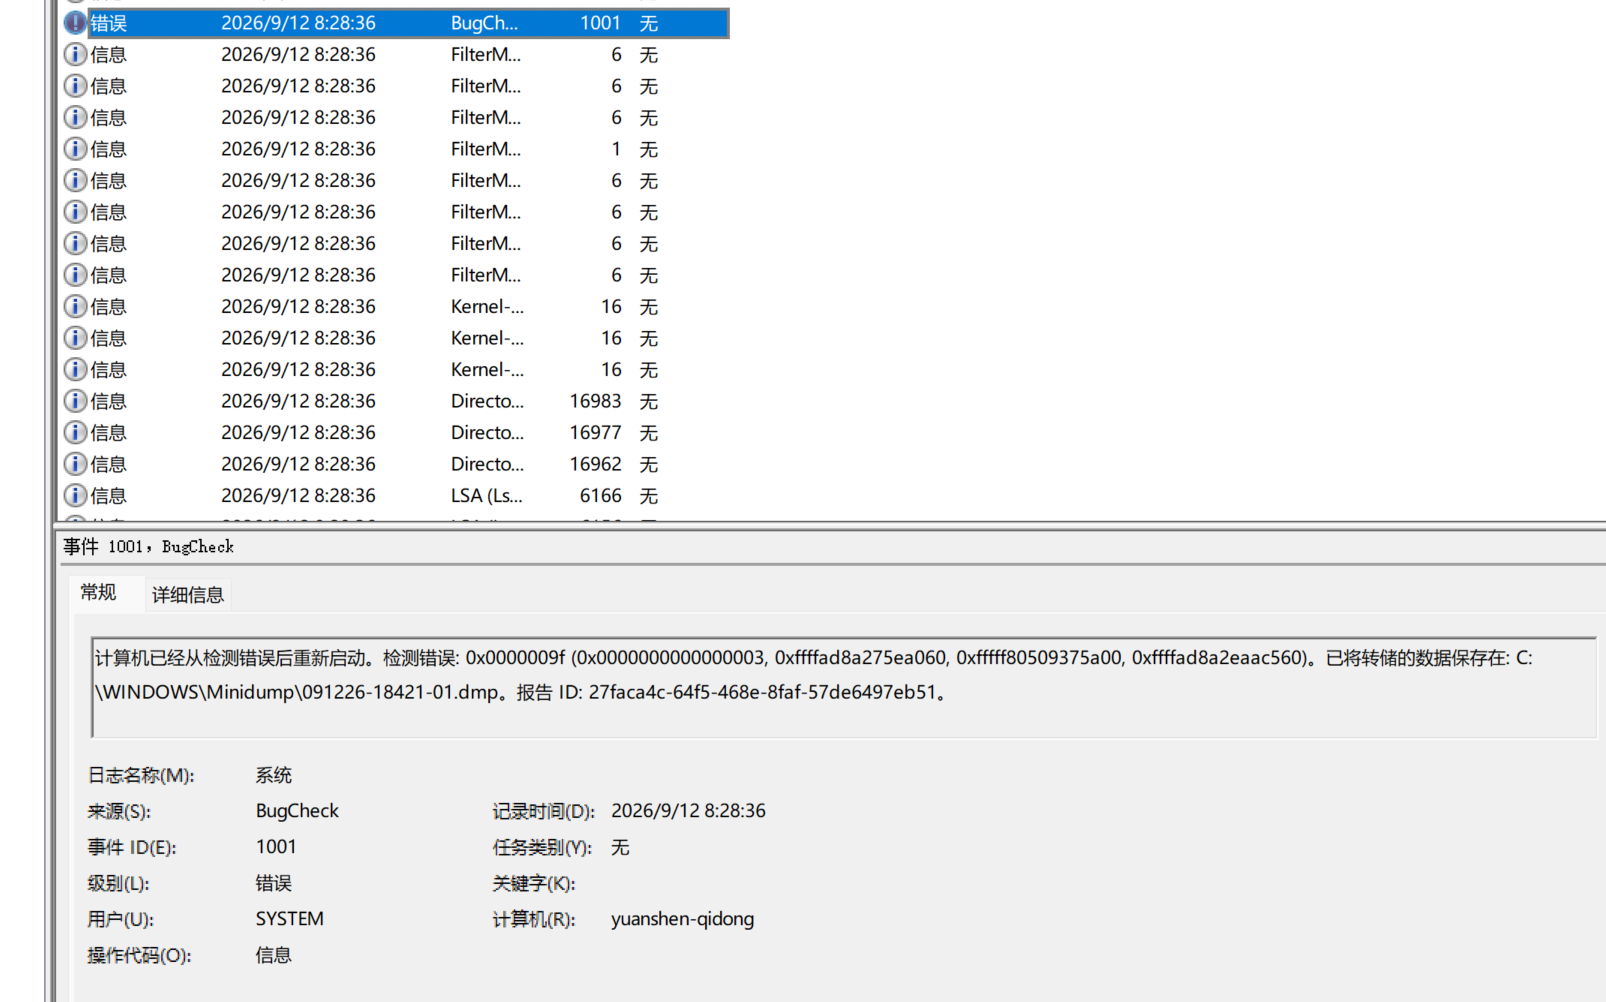Click the event ID 16962 cell
The width and height of the screenshot is (1606, 1002).
[x=595, y=464]
